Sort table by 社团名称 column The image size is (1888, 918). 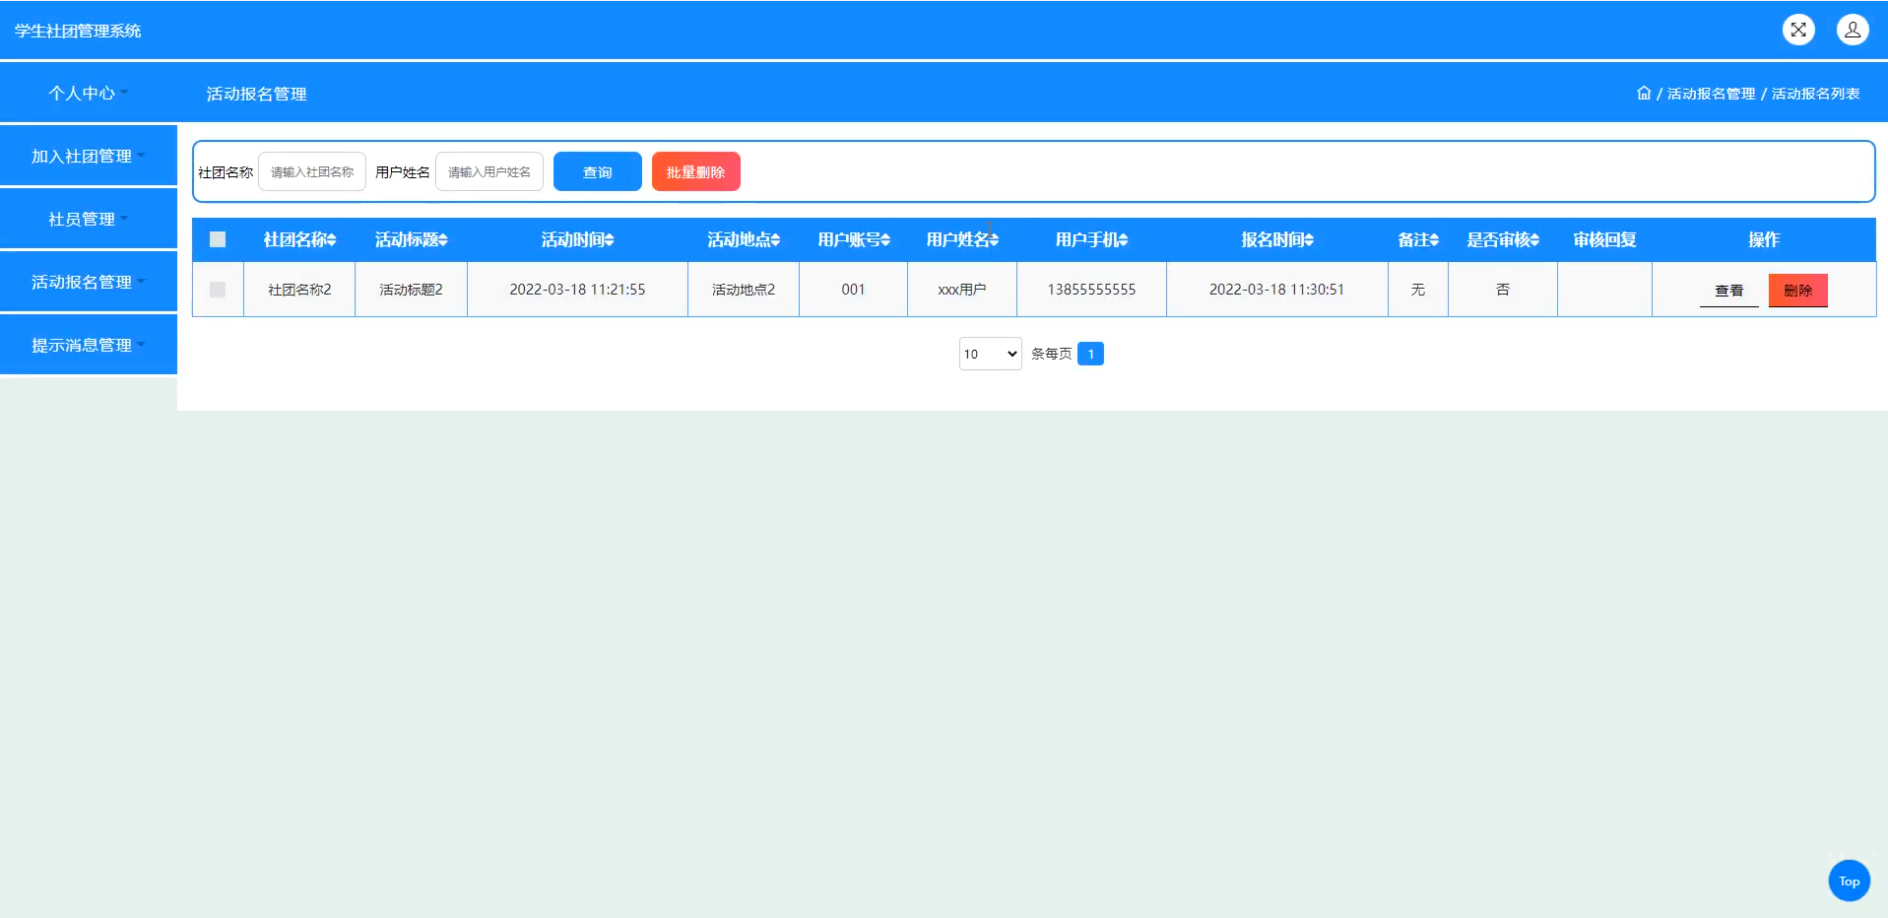point(300,240)
